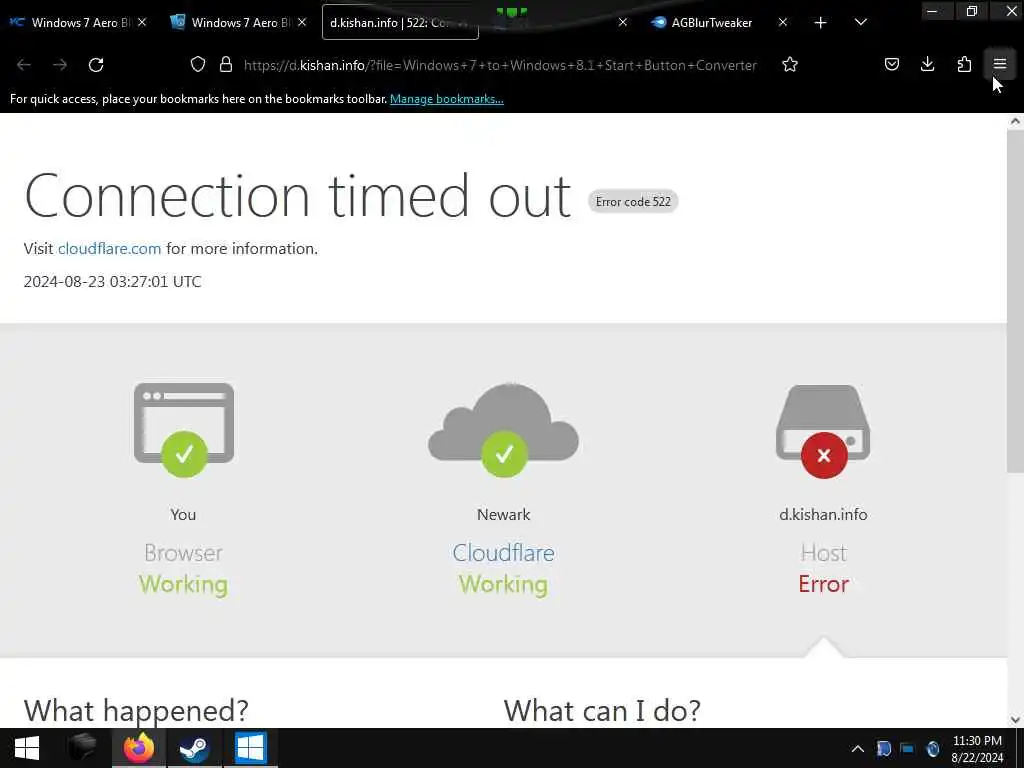Image resolution: width=1024 pixels, height=768 pixels.
Task: Close the AGBlurTweaker tab
Action: (x=783, y=22)
